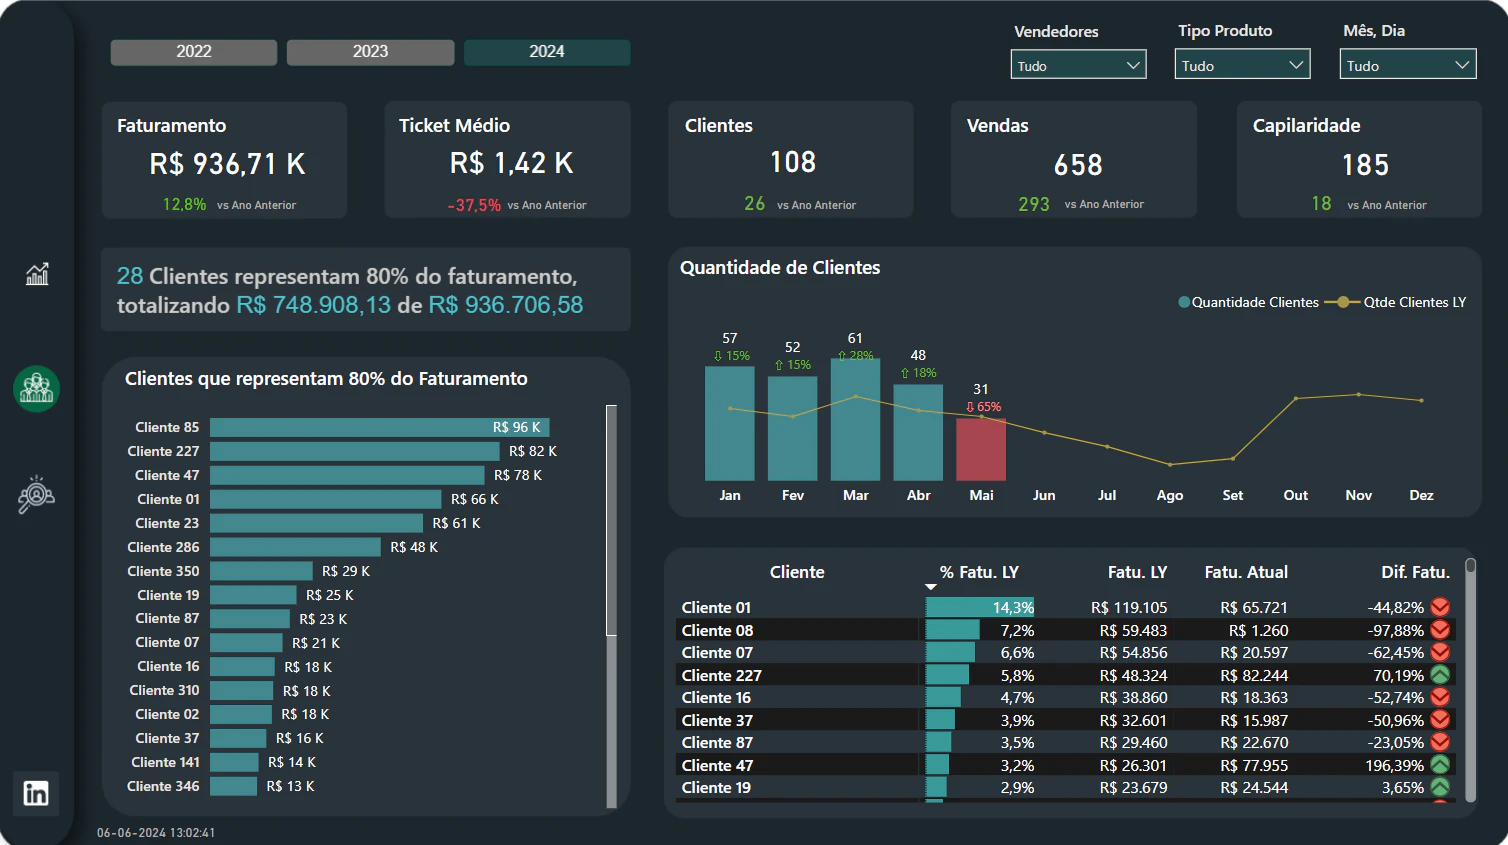This screenshot has width=1508, height=845.
Task: Click the Qtde Clientes LY legend marker
Action: 1343,302
